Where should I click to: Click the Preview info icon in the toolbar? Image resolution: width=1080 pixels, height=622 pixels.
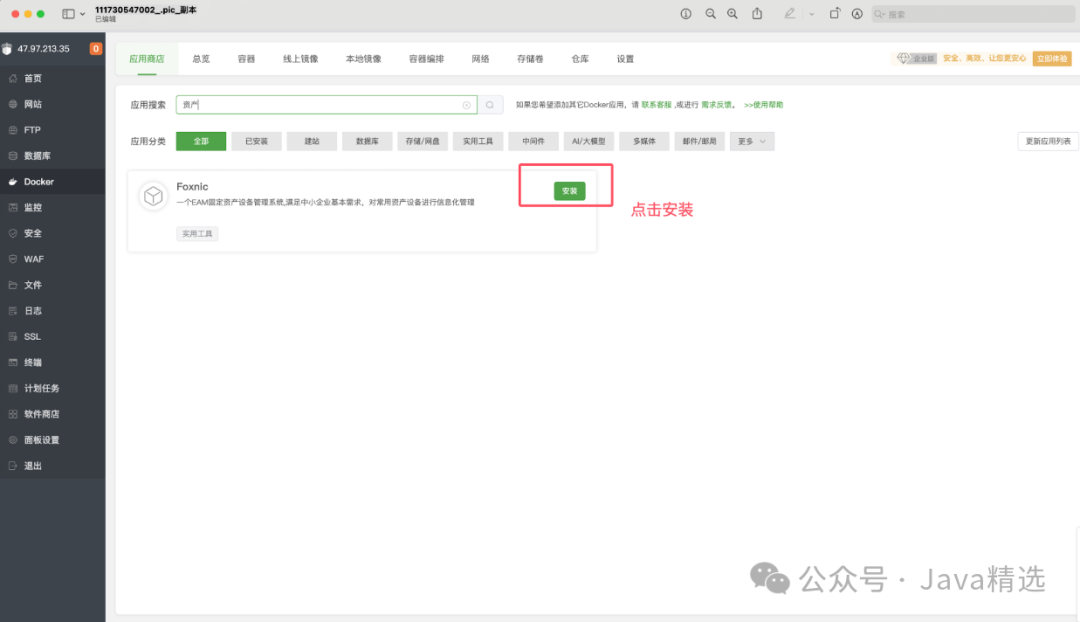[x=686, y=14]
